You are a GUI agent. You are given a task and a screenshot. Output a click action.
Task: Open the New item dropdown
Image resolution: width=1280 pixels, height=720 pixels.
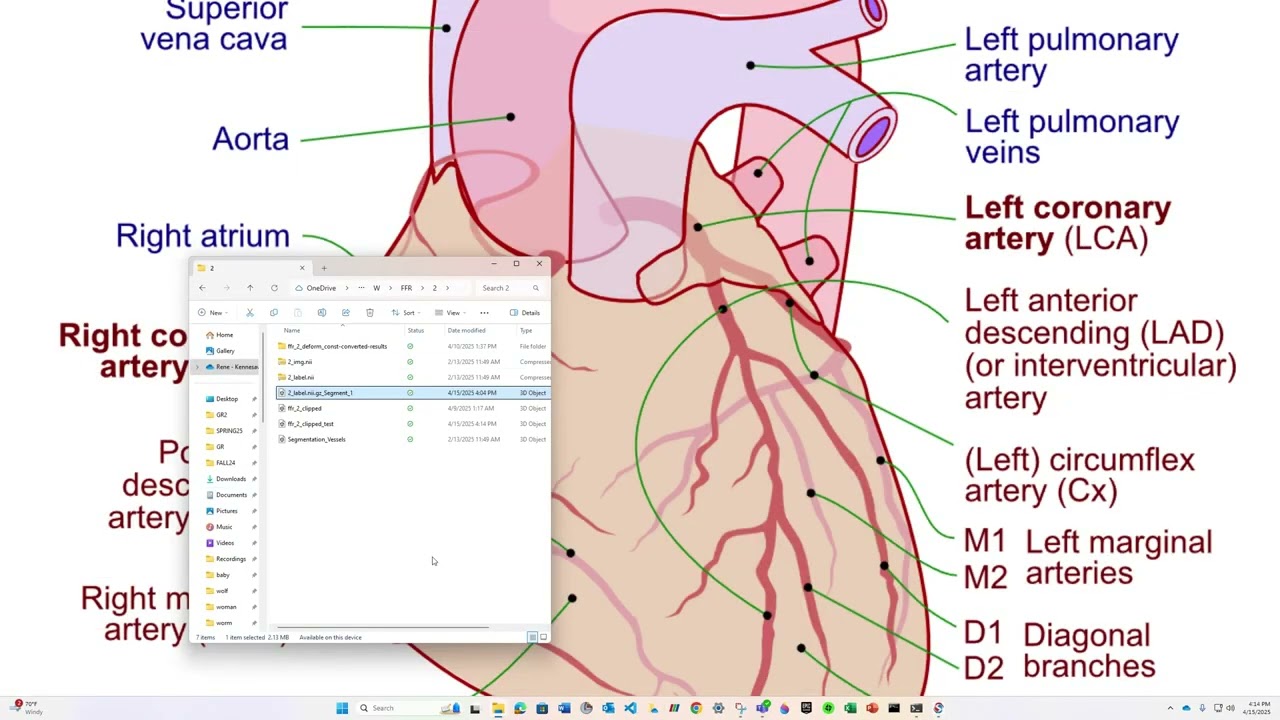coord(212,313)
